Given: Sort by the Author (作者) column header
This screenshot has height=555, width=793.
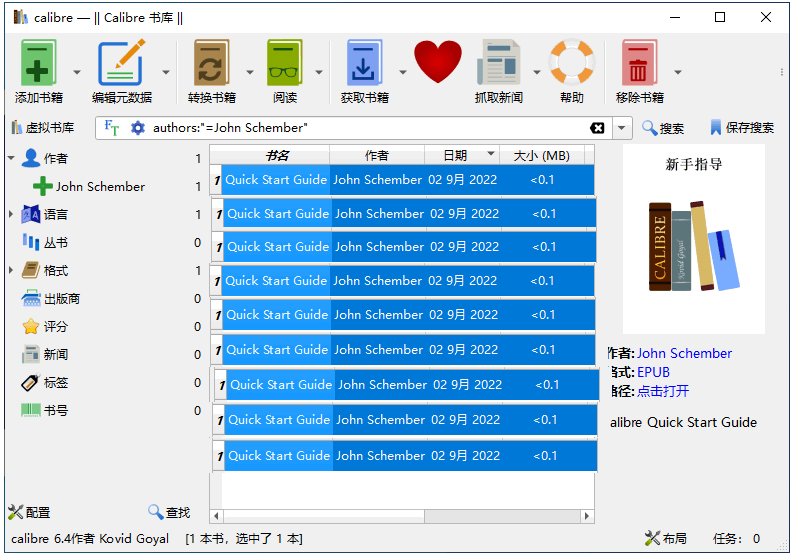Looking at the screenshot, I should click(x=377, y=155).
